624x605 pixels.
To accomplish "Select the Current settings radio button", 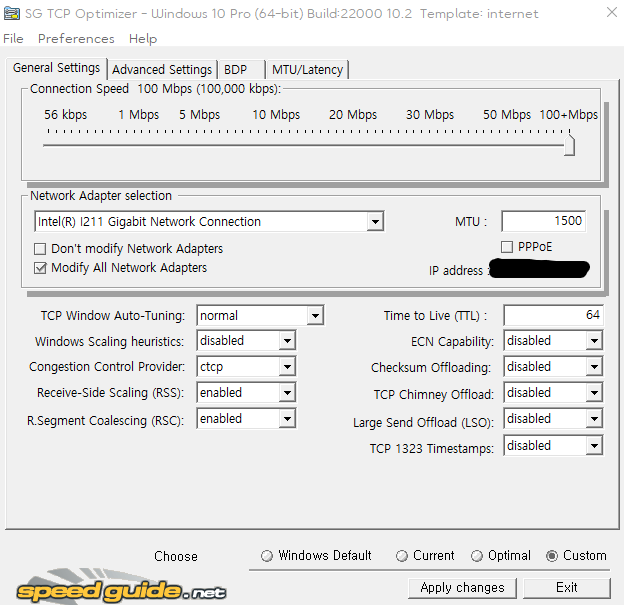I will (402, 556).
